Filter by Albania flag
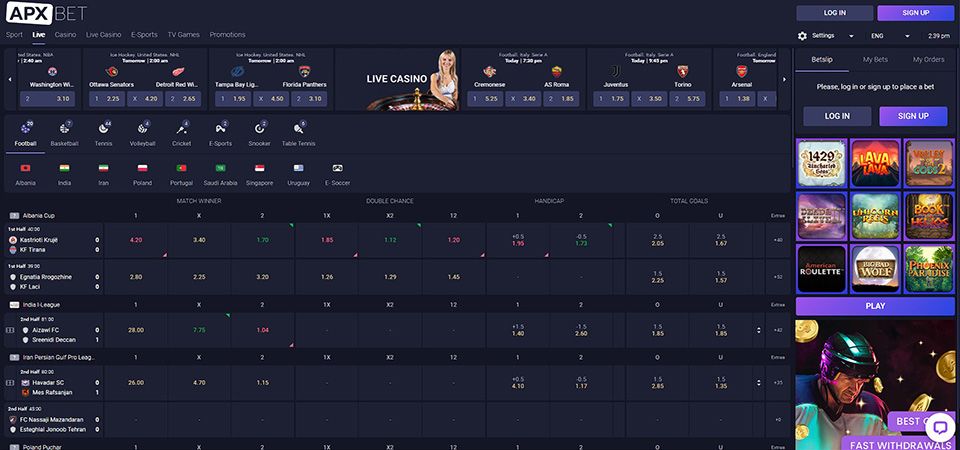Image resolution: width=960 pixels, height=450 pixels. (x=25, y=168)
